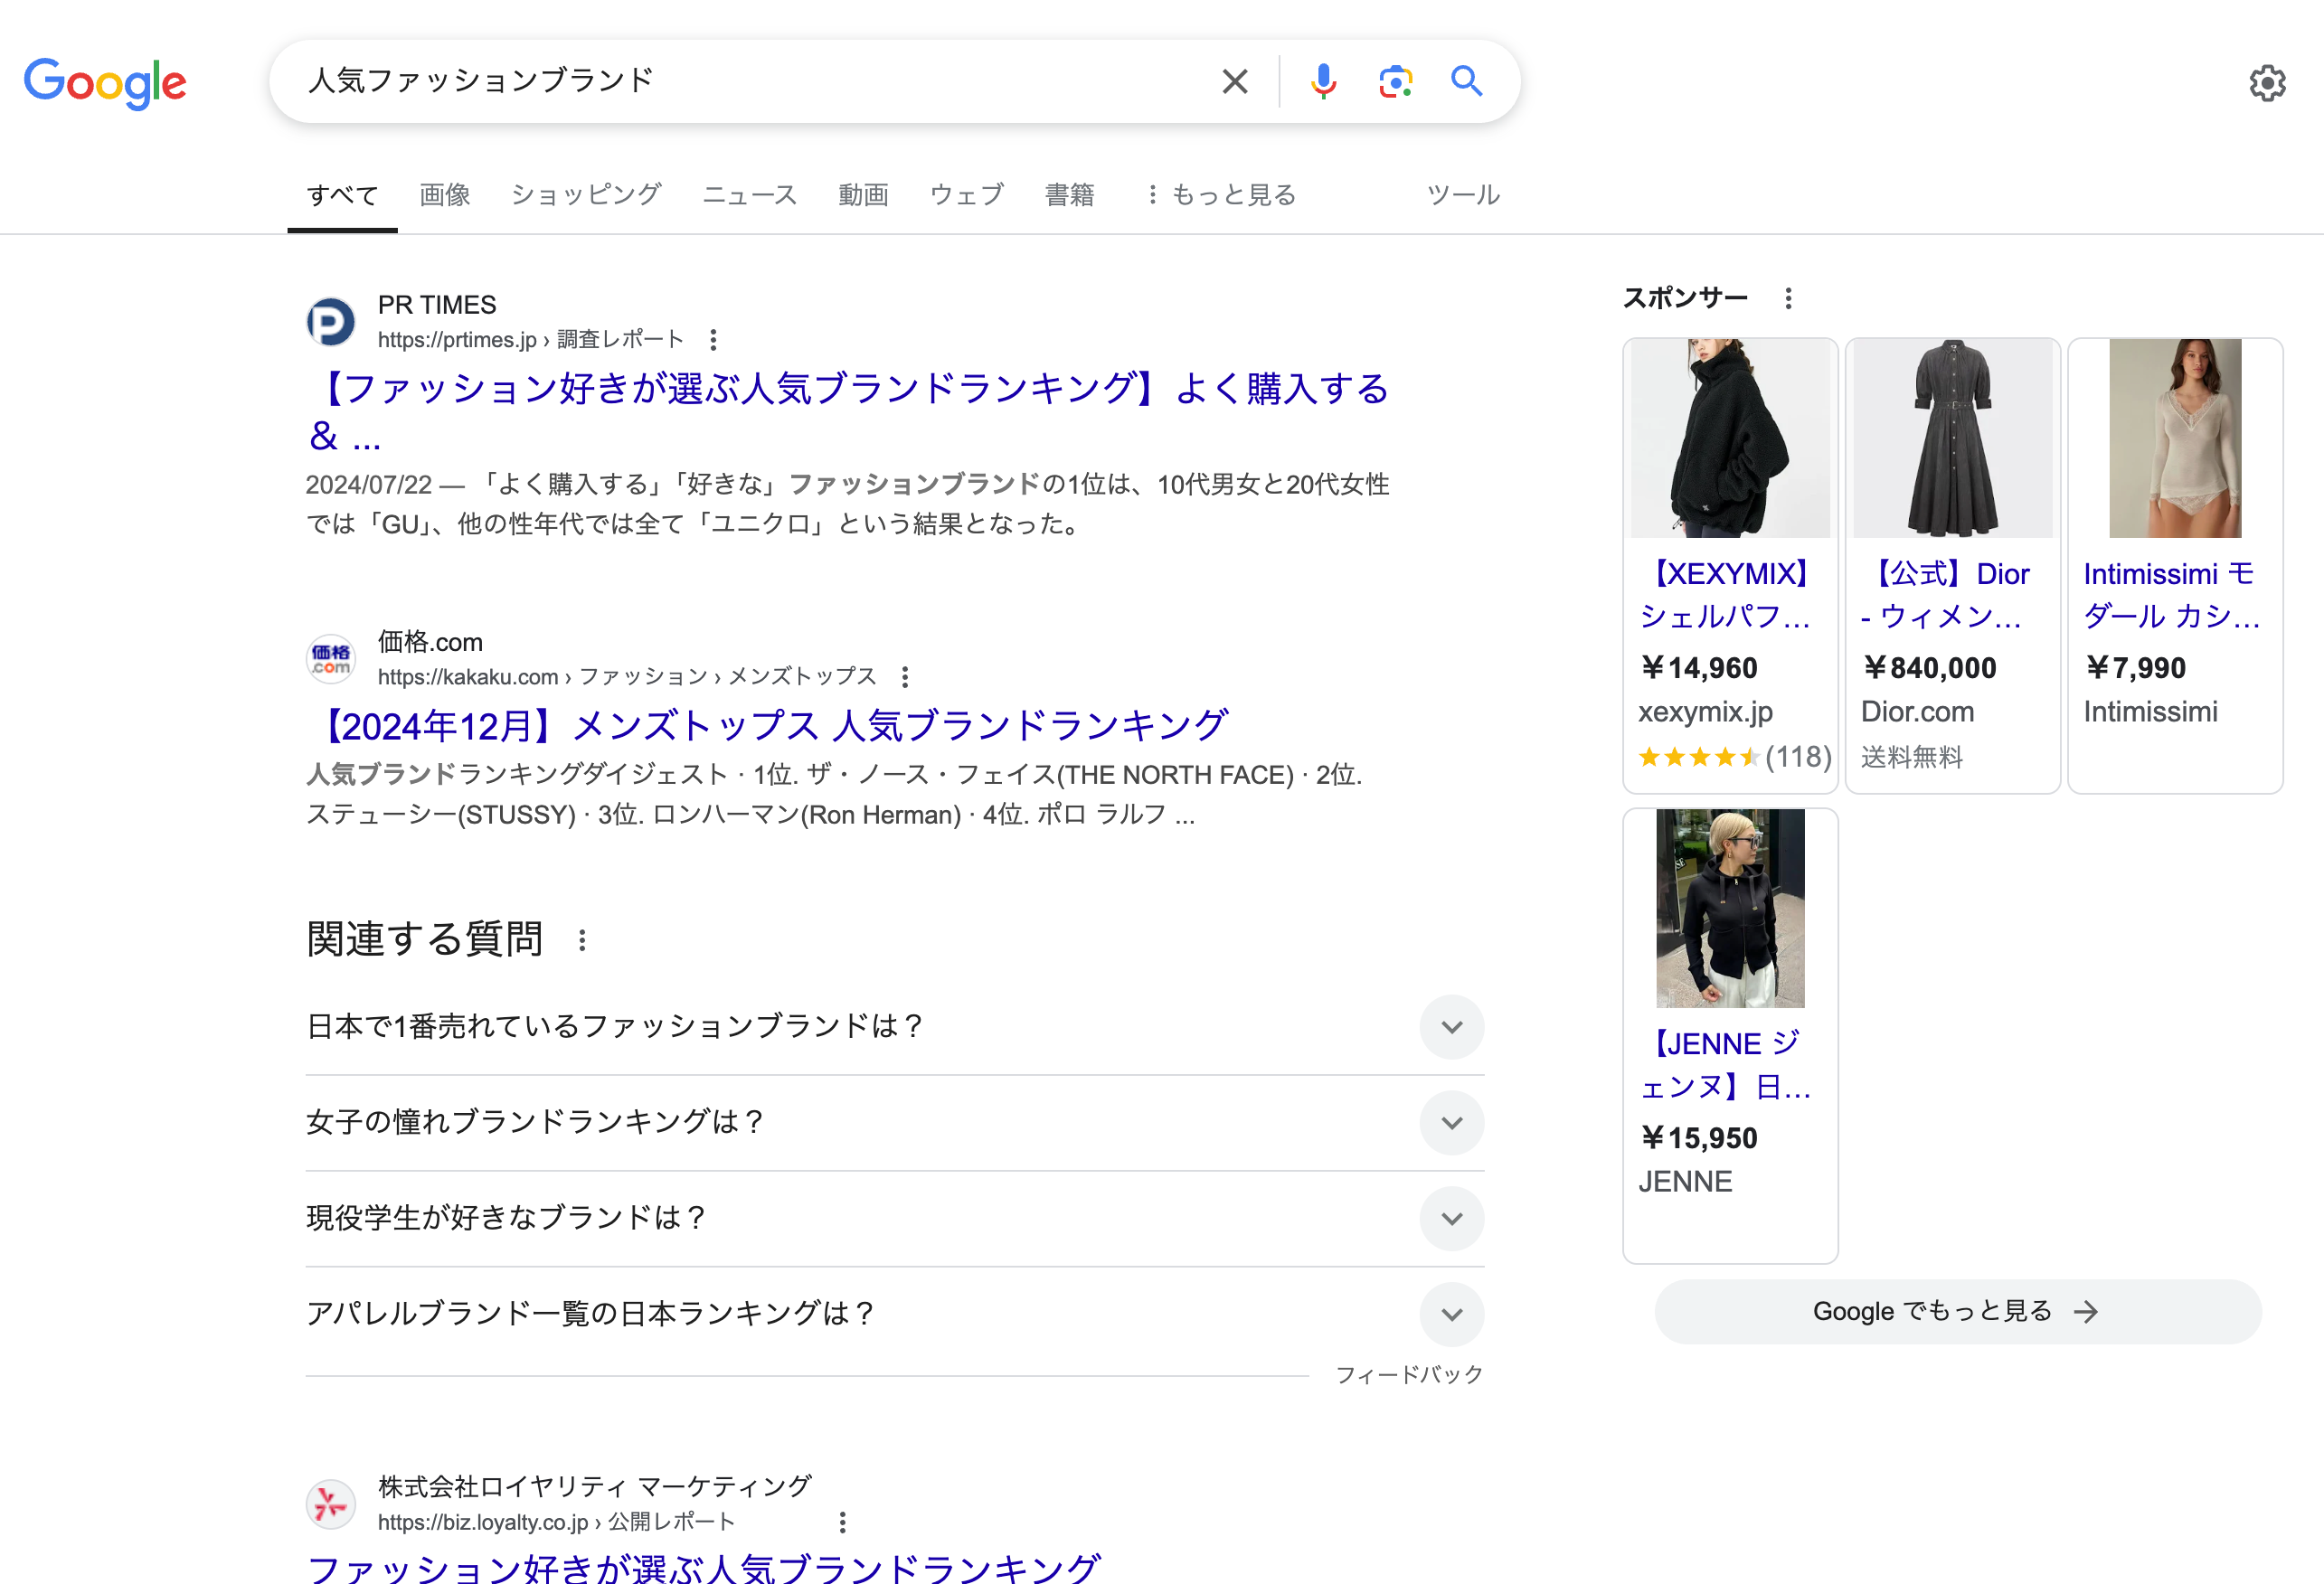Open the PR TIMES ranking article link
Image resolution: width=2324 pixels, height=1584 pixels.
(849, 411)
